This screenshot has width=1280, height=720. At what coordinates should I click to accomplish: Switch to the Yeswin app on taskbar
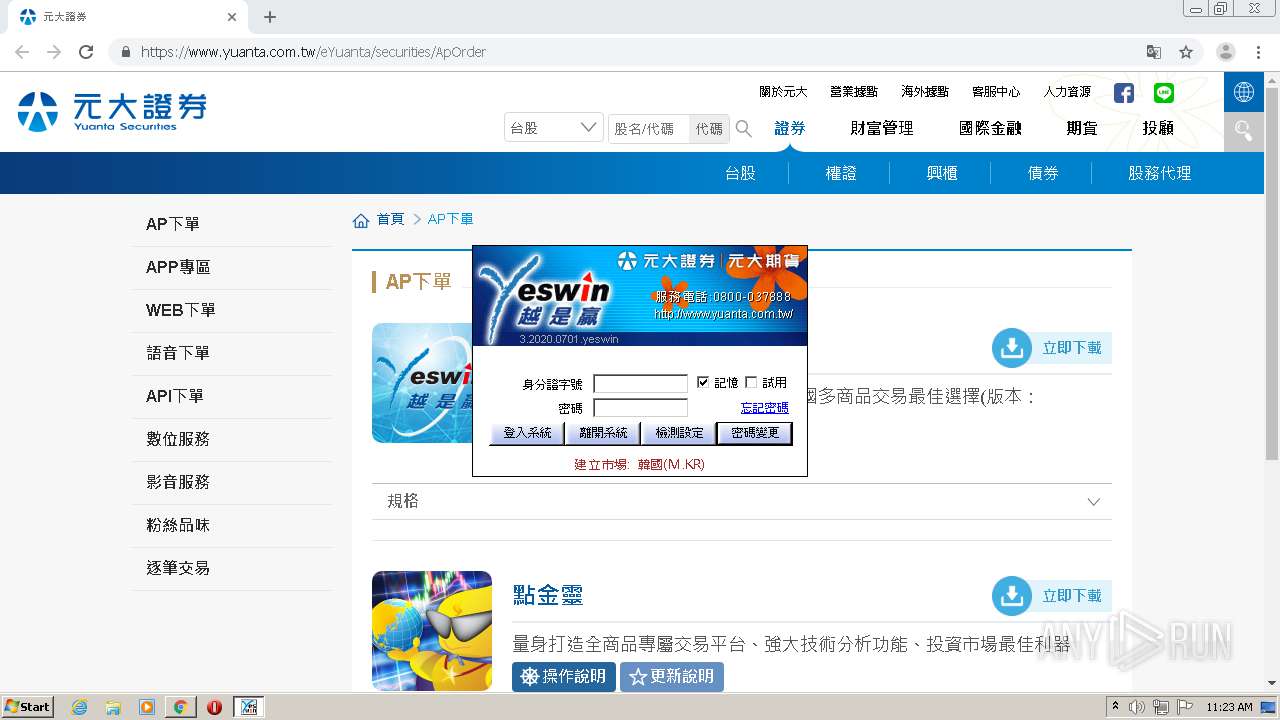tap(248, 707)
